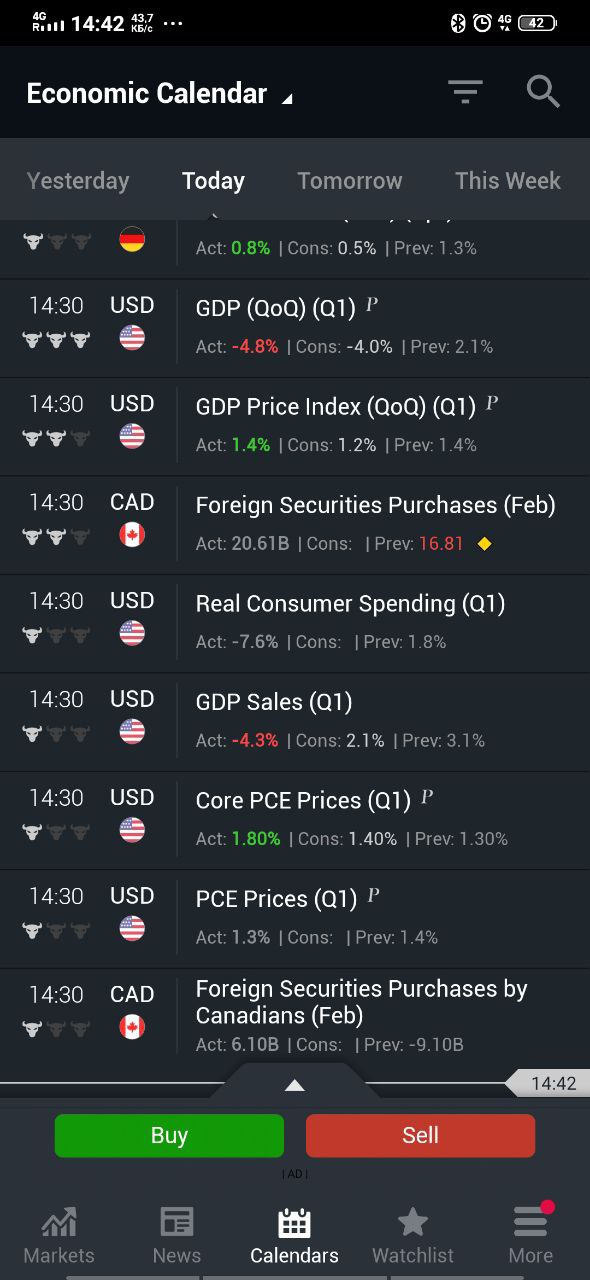The image size is (590, 1280).
Task: Open Watchlist star icon
Action: click(x=413, y=1221)
